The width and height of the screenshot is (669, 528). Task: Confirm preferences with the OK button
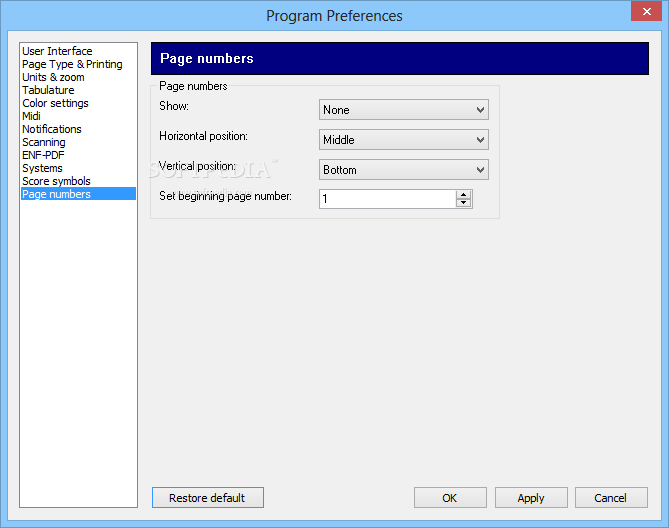(450, 498)
